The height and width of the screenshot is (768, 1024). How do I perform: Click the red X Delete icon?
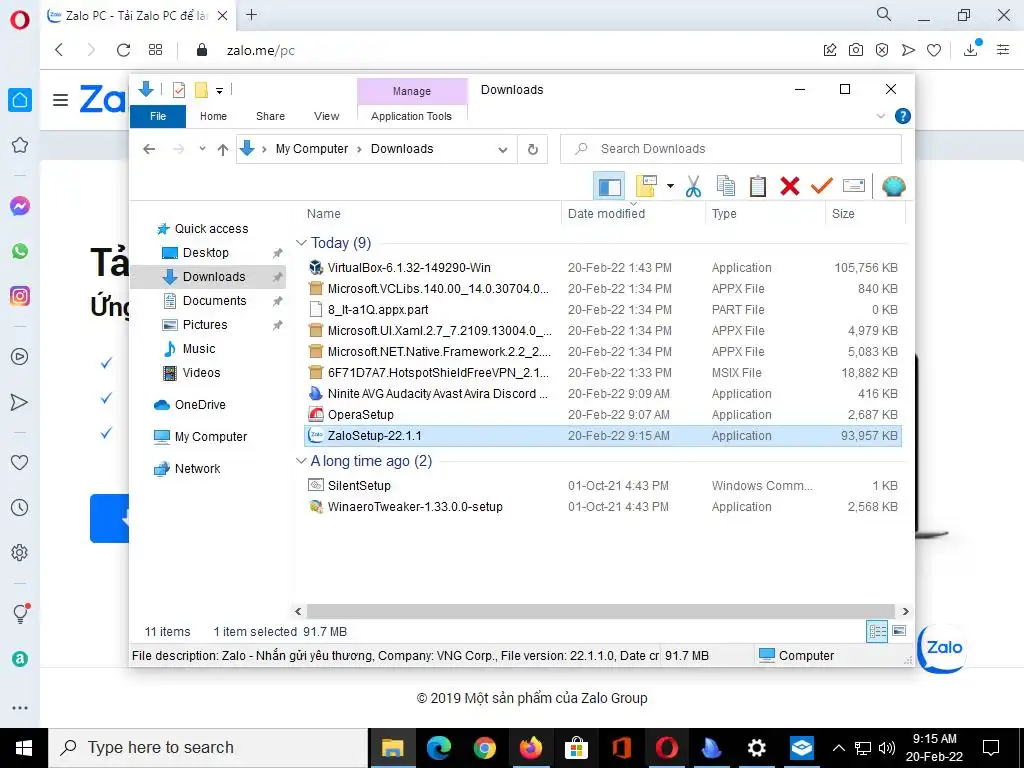[790, 187]
